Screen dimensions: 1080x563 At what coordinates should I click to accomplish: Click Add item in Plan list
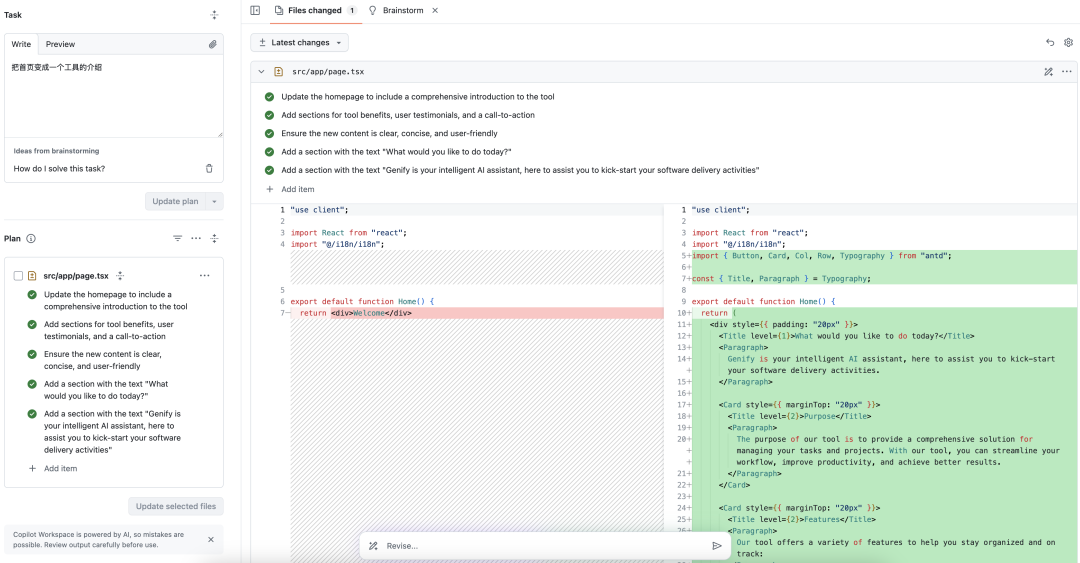[x=61, y=469]
